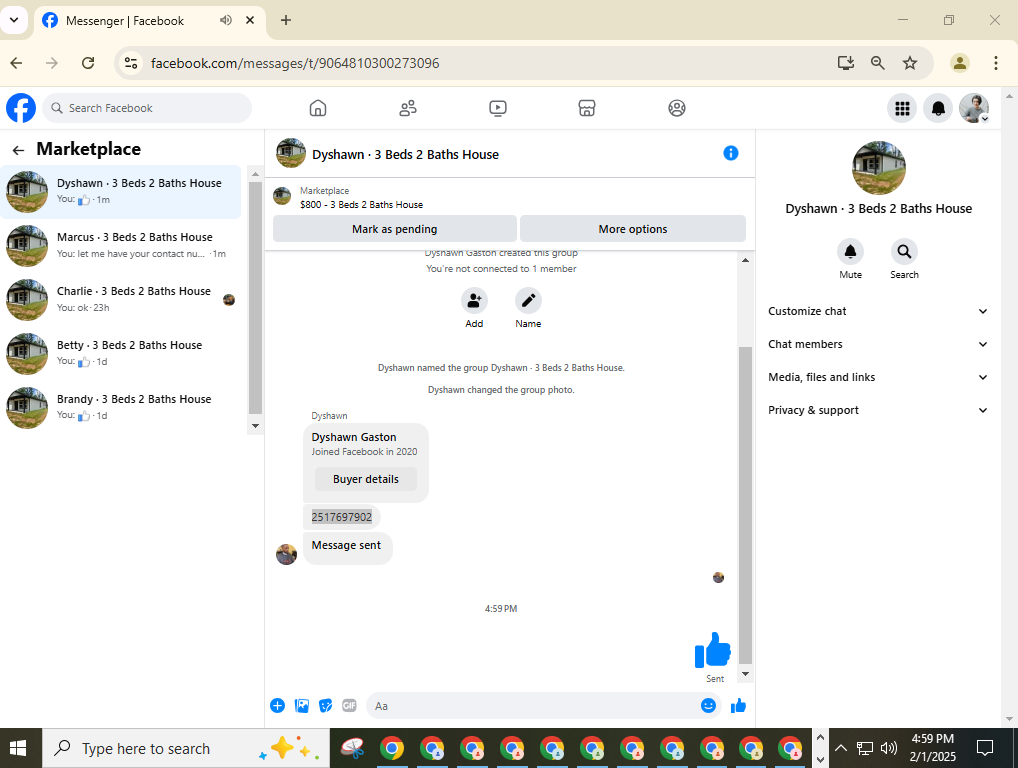Viewport: 1018px width, 768px height.
Task: Click the Search Facebook field
Action: 147,108
